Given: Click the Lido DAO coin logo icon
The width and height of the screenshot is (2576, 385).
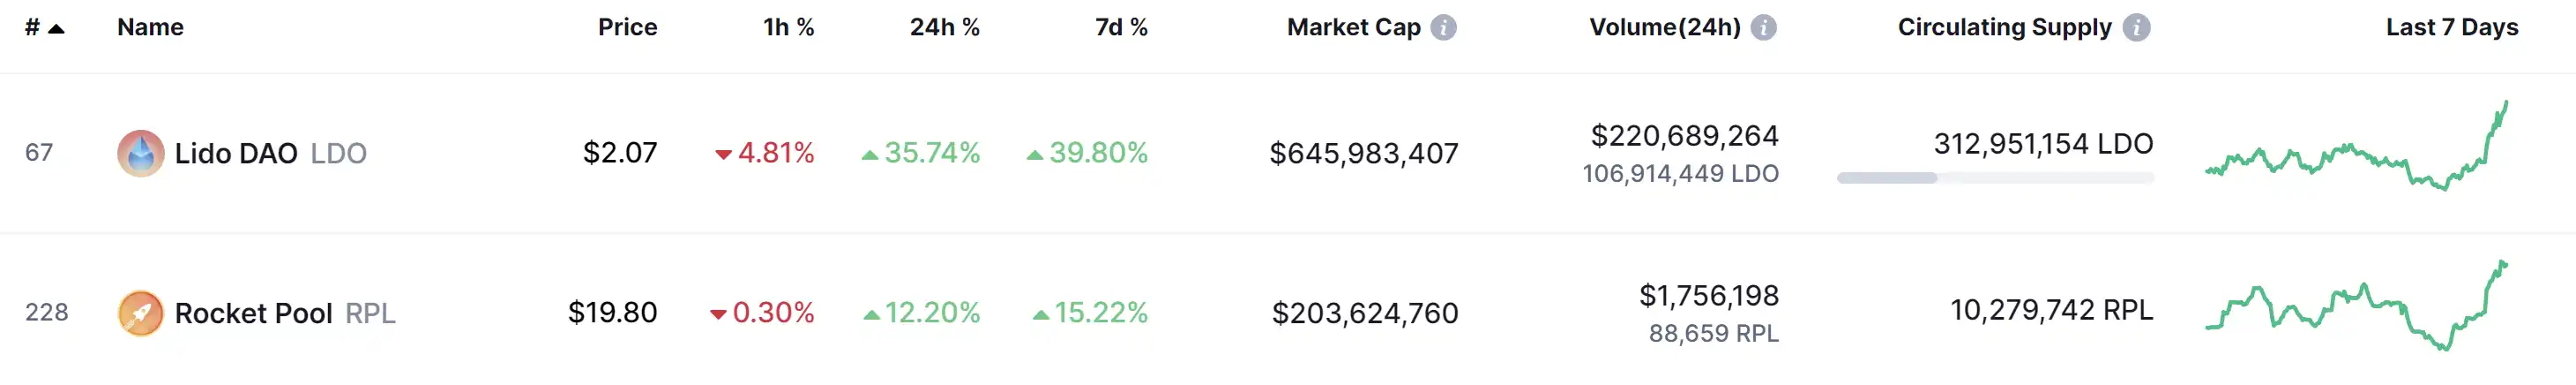Looking at the screenshot, I should click(140, 153).
